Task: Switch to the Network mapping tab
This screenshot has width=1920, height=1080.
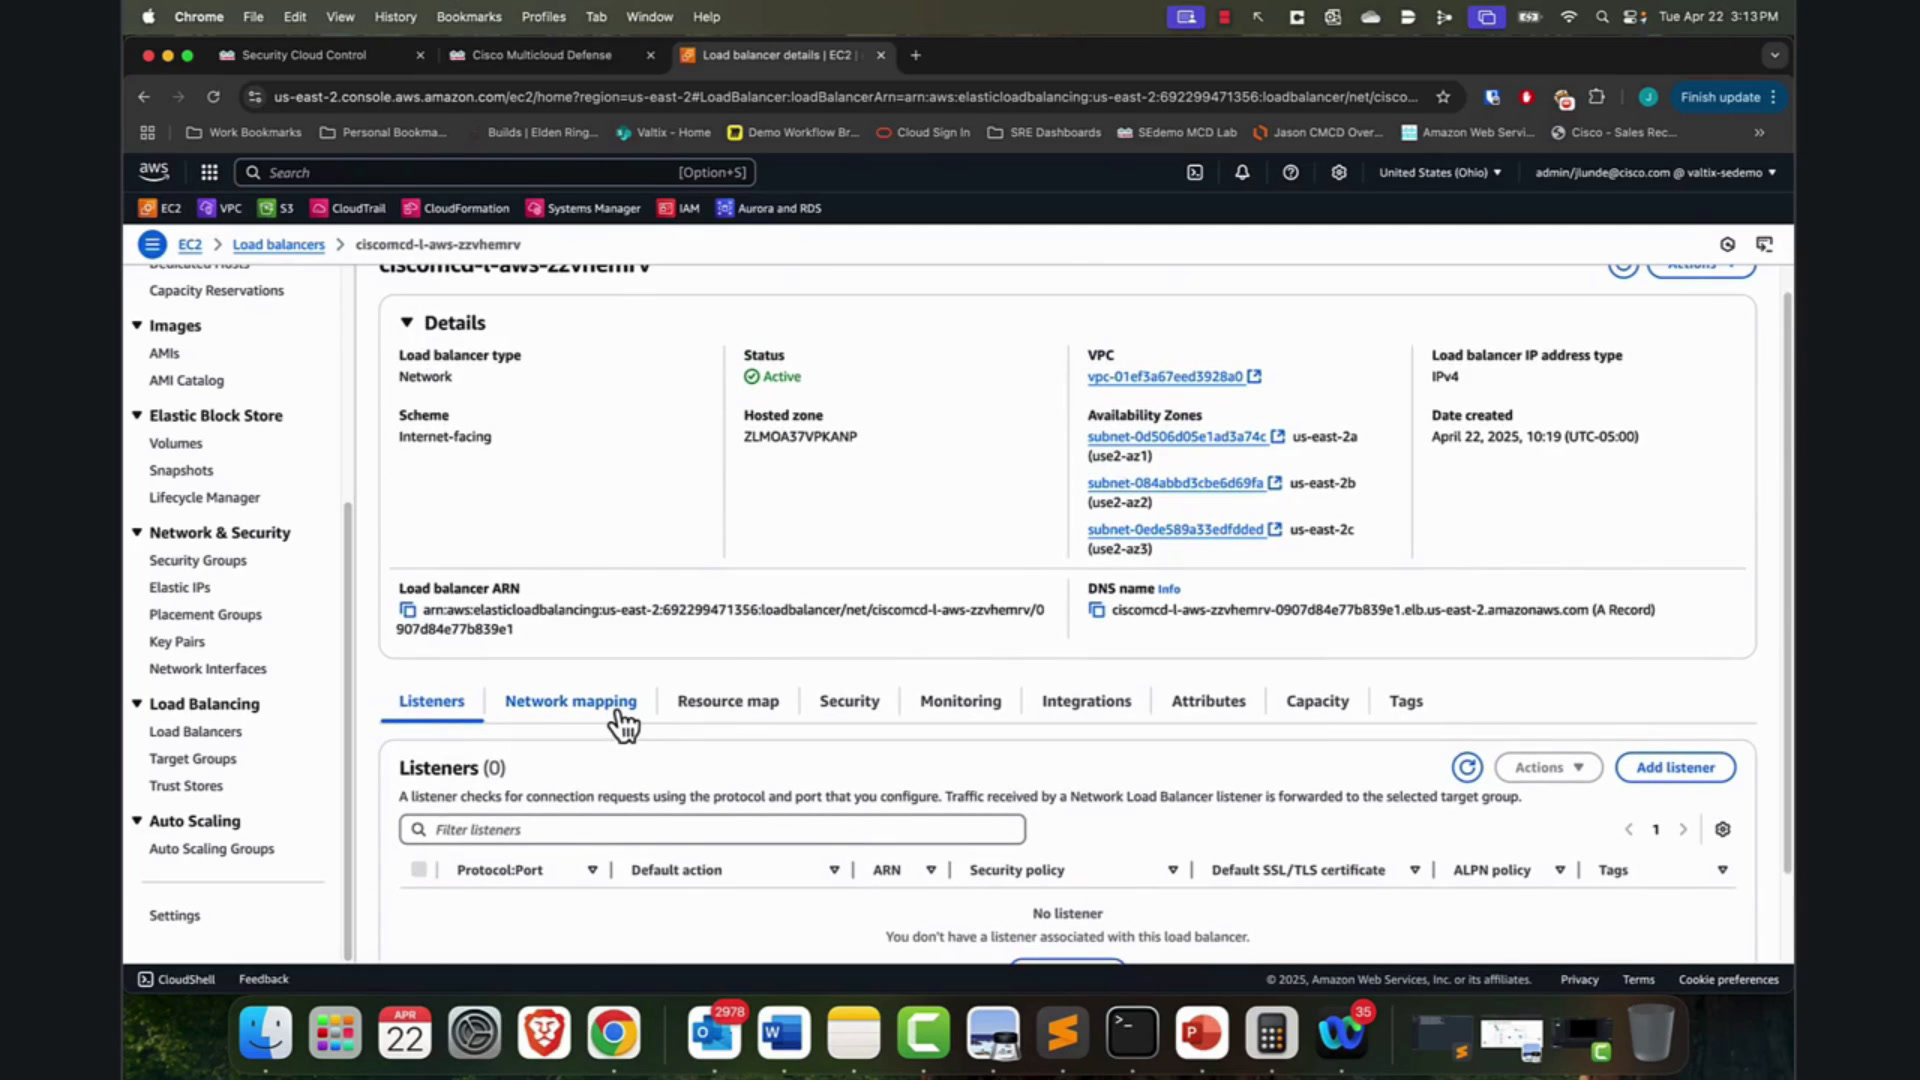Action: 570,701
